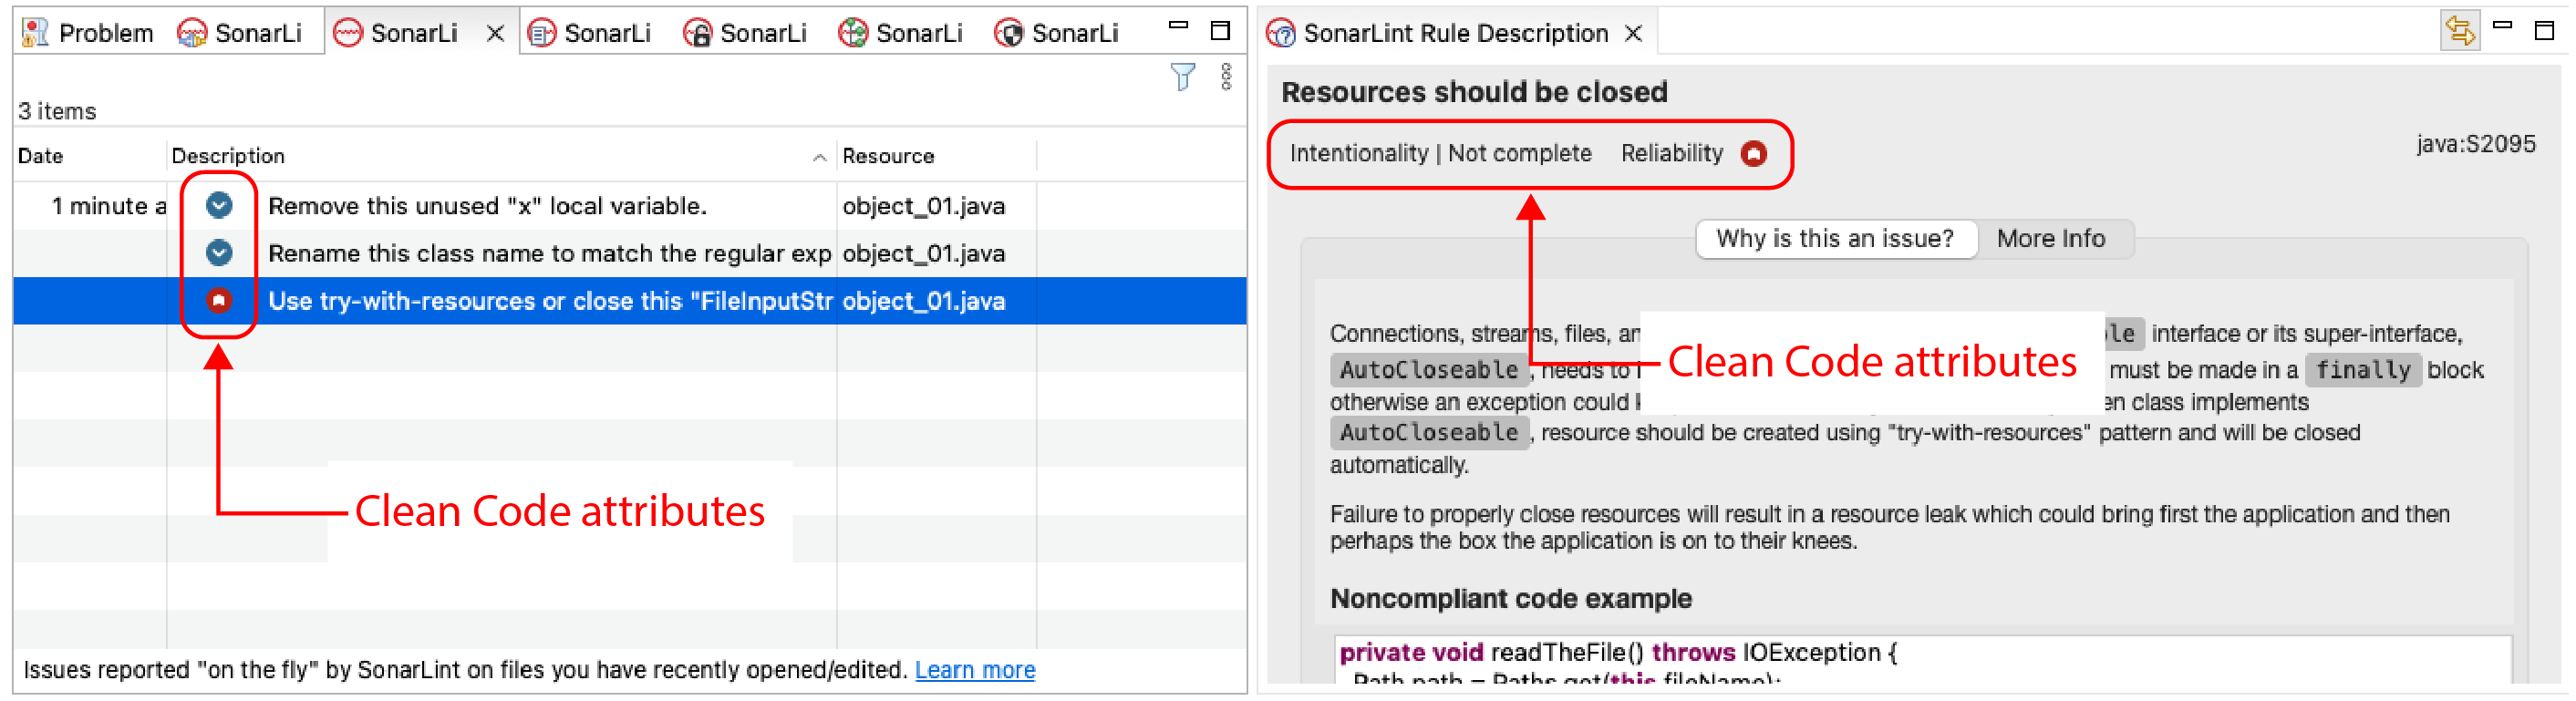
Task: Toggle the yellow link-arrows icon in Rule Description
Action: [2459, 31]
